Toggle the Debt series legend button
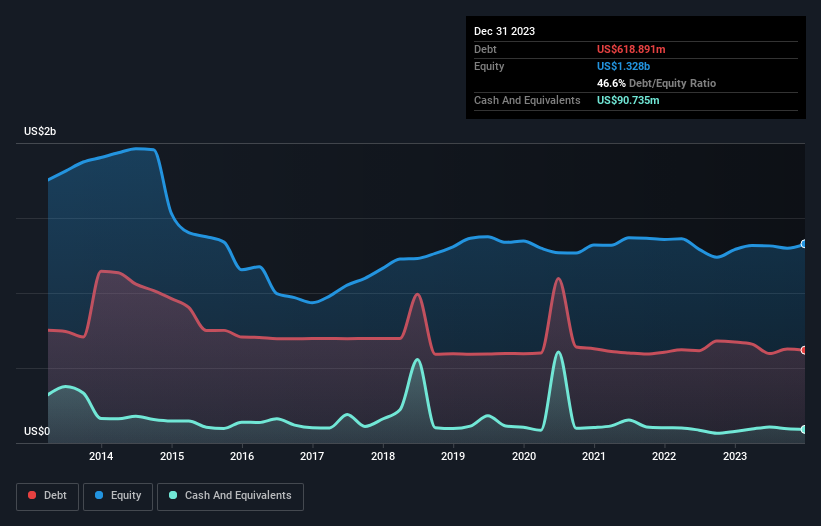The width and height of the screenshot is (821, 526). [48, 496]
